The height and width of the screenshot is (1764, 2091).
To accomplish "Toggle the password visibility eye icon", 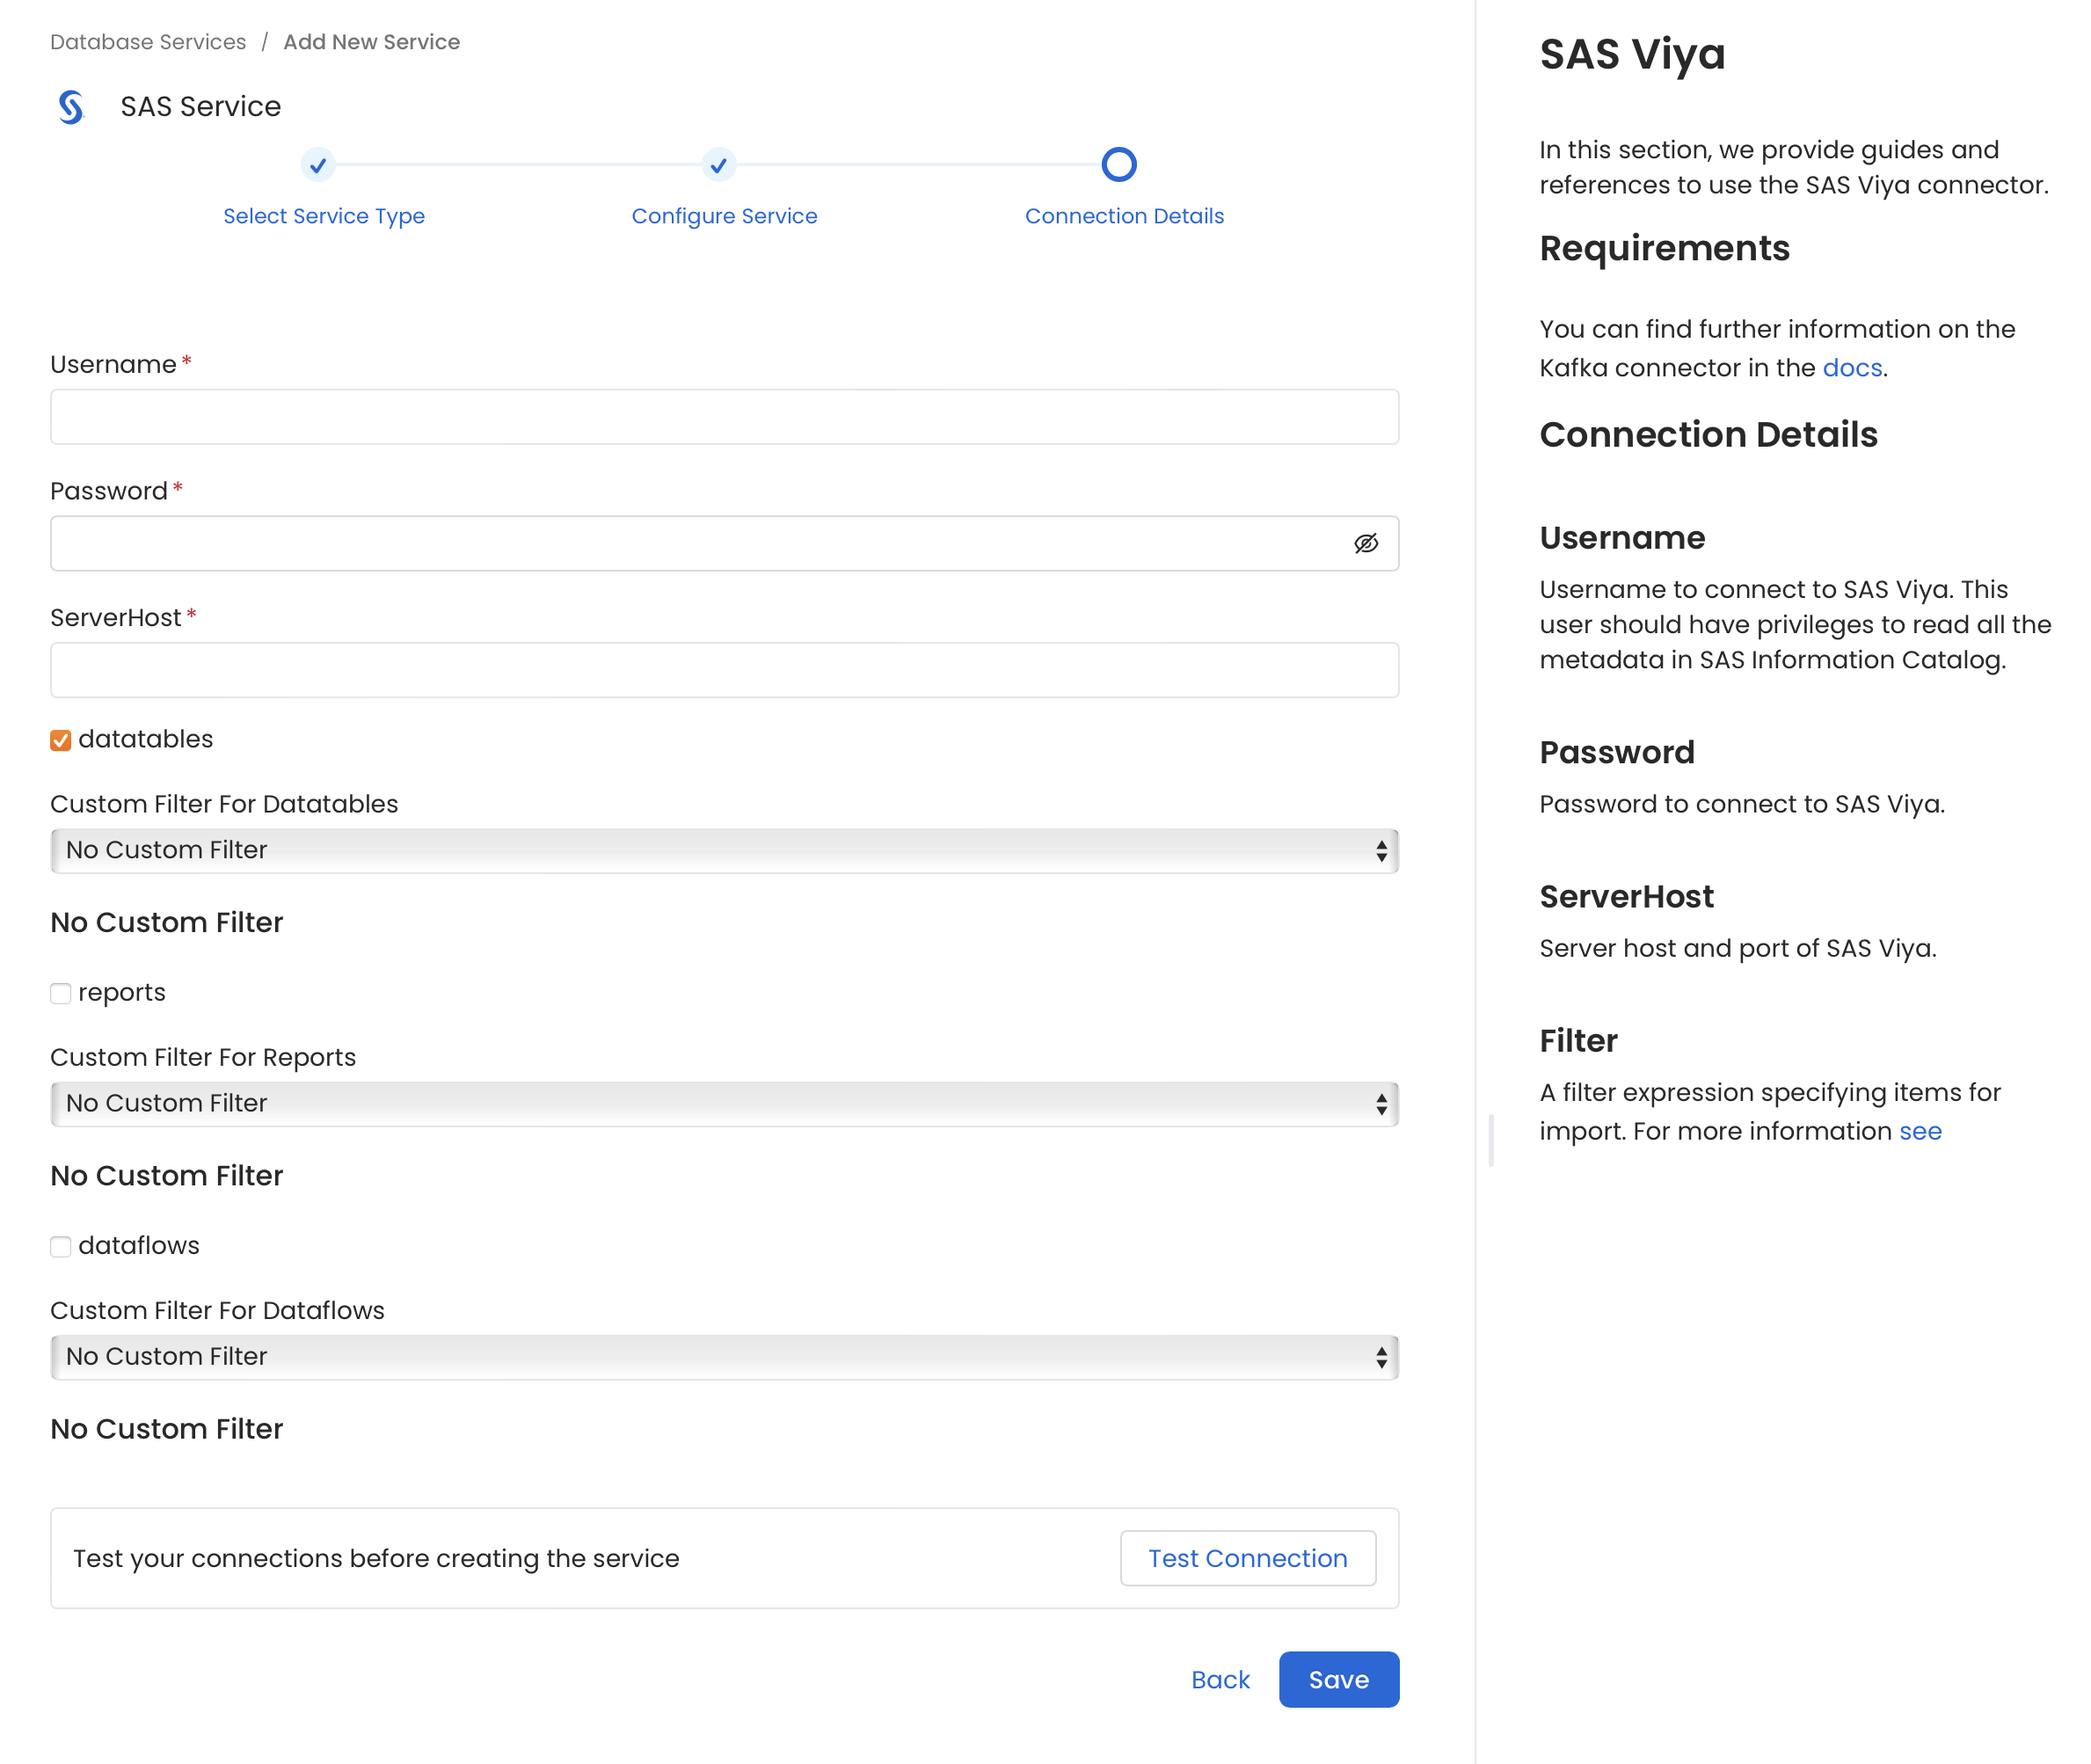I will click(x=1366, y=543).
